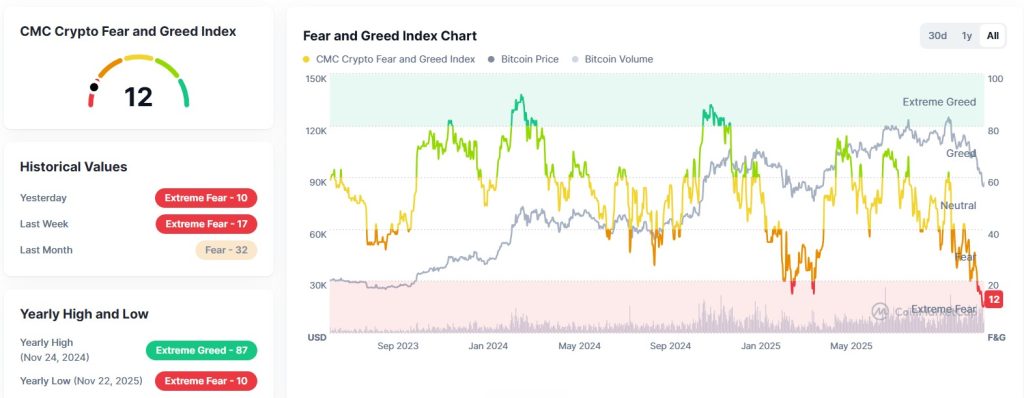The width and height of the screenshot is (1024, 398).
Task: Click the dark gray Bitcoin Price legend dot
Action: (491, 59)
